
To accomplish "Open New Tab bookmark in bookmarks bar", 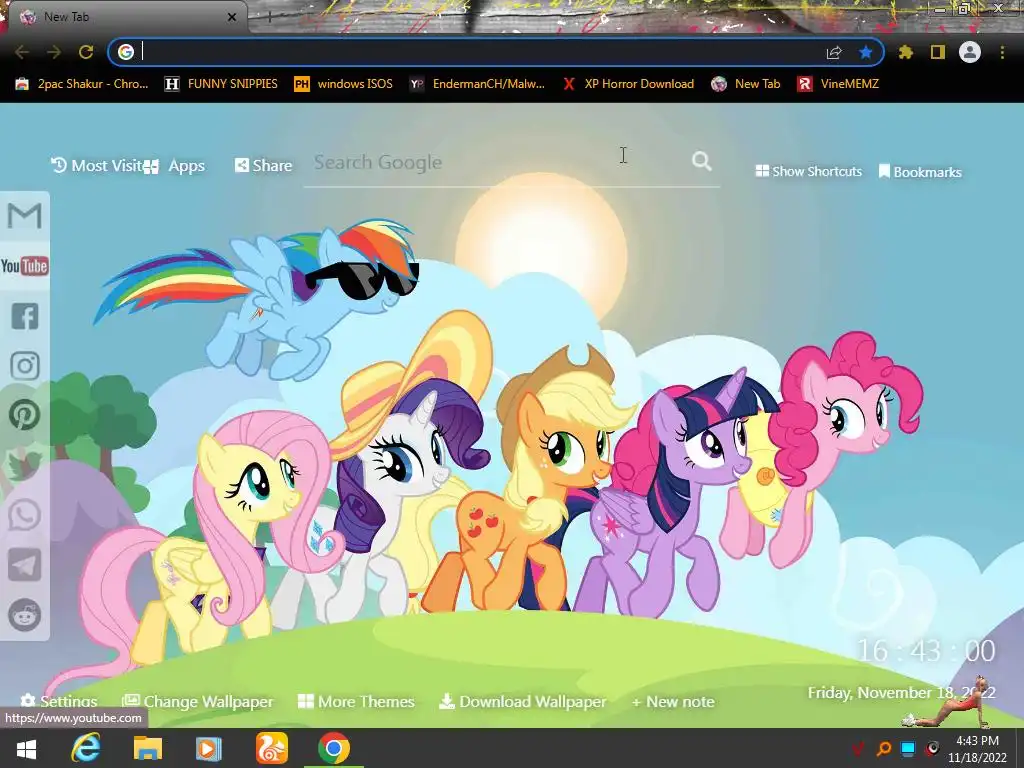I will point(746,84).
